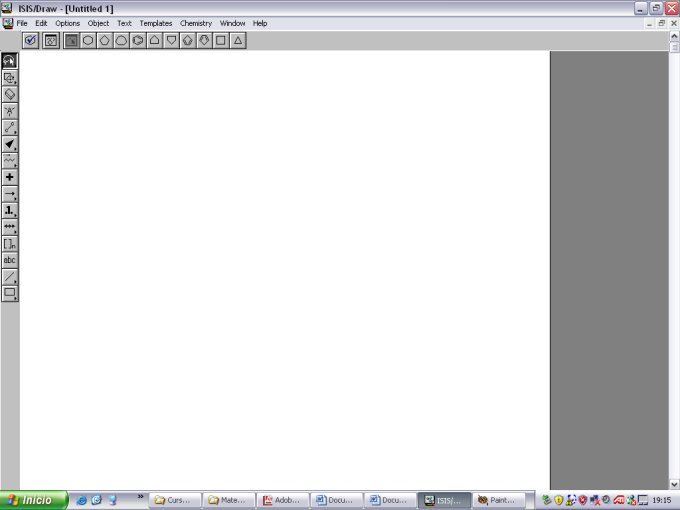Open the Chemistry menu
This screenshot has width=680, height=510.
tap(196, 23)
